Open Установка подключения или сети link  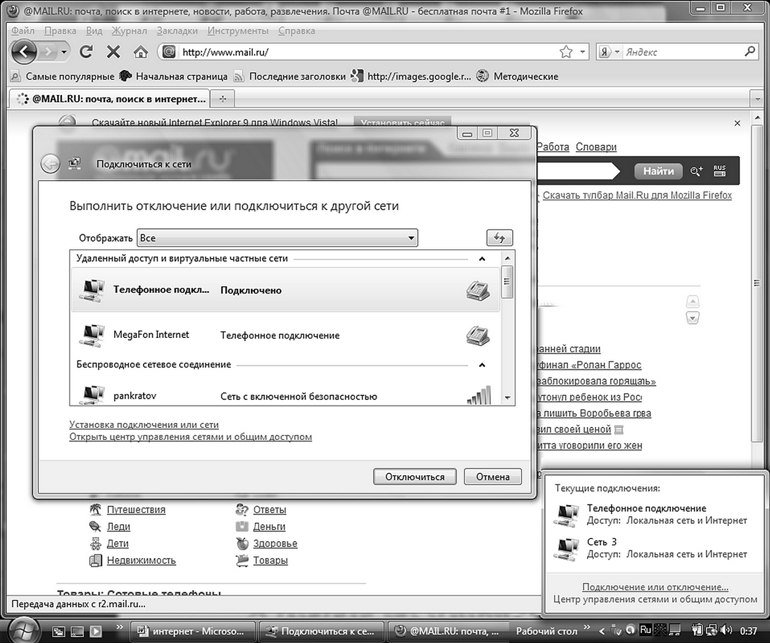coord(144,424)
